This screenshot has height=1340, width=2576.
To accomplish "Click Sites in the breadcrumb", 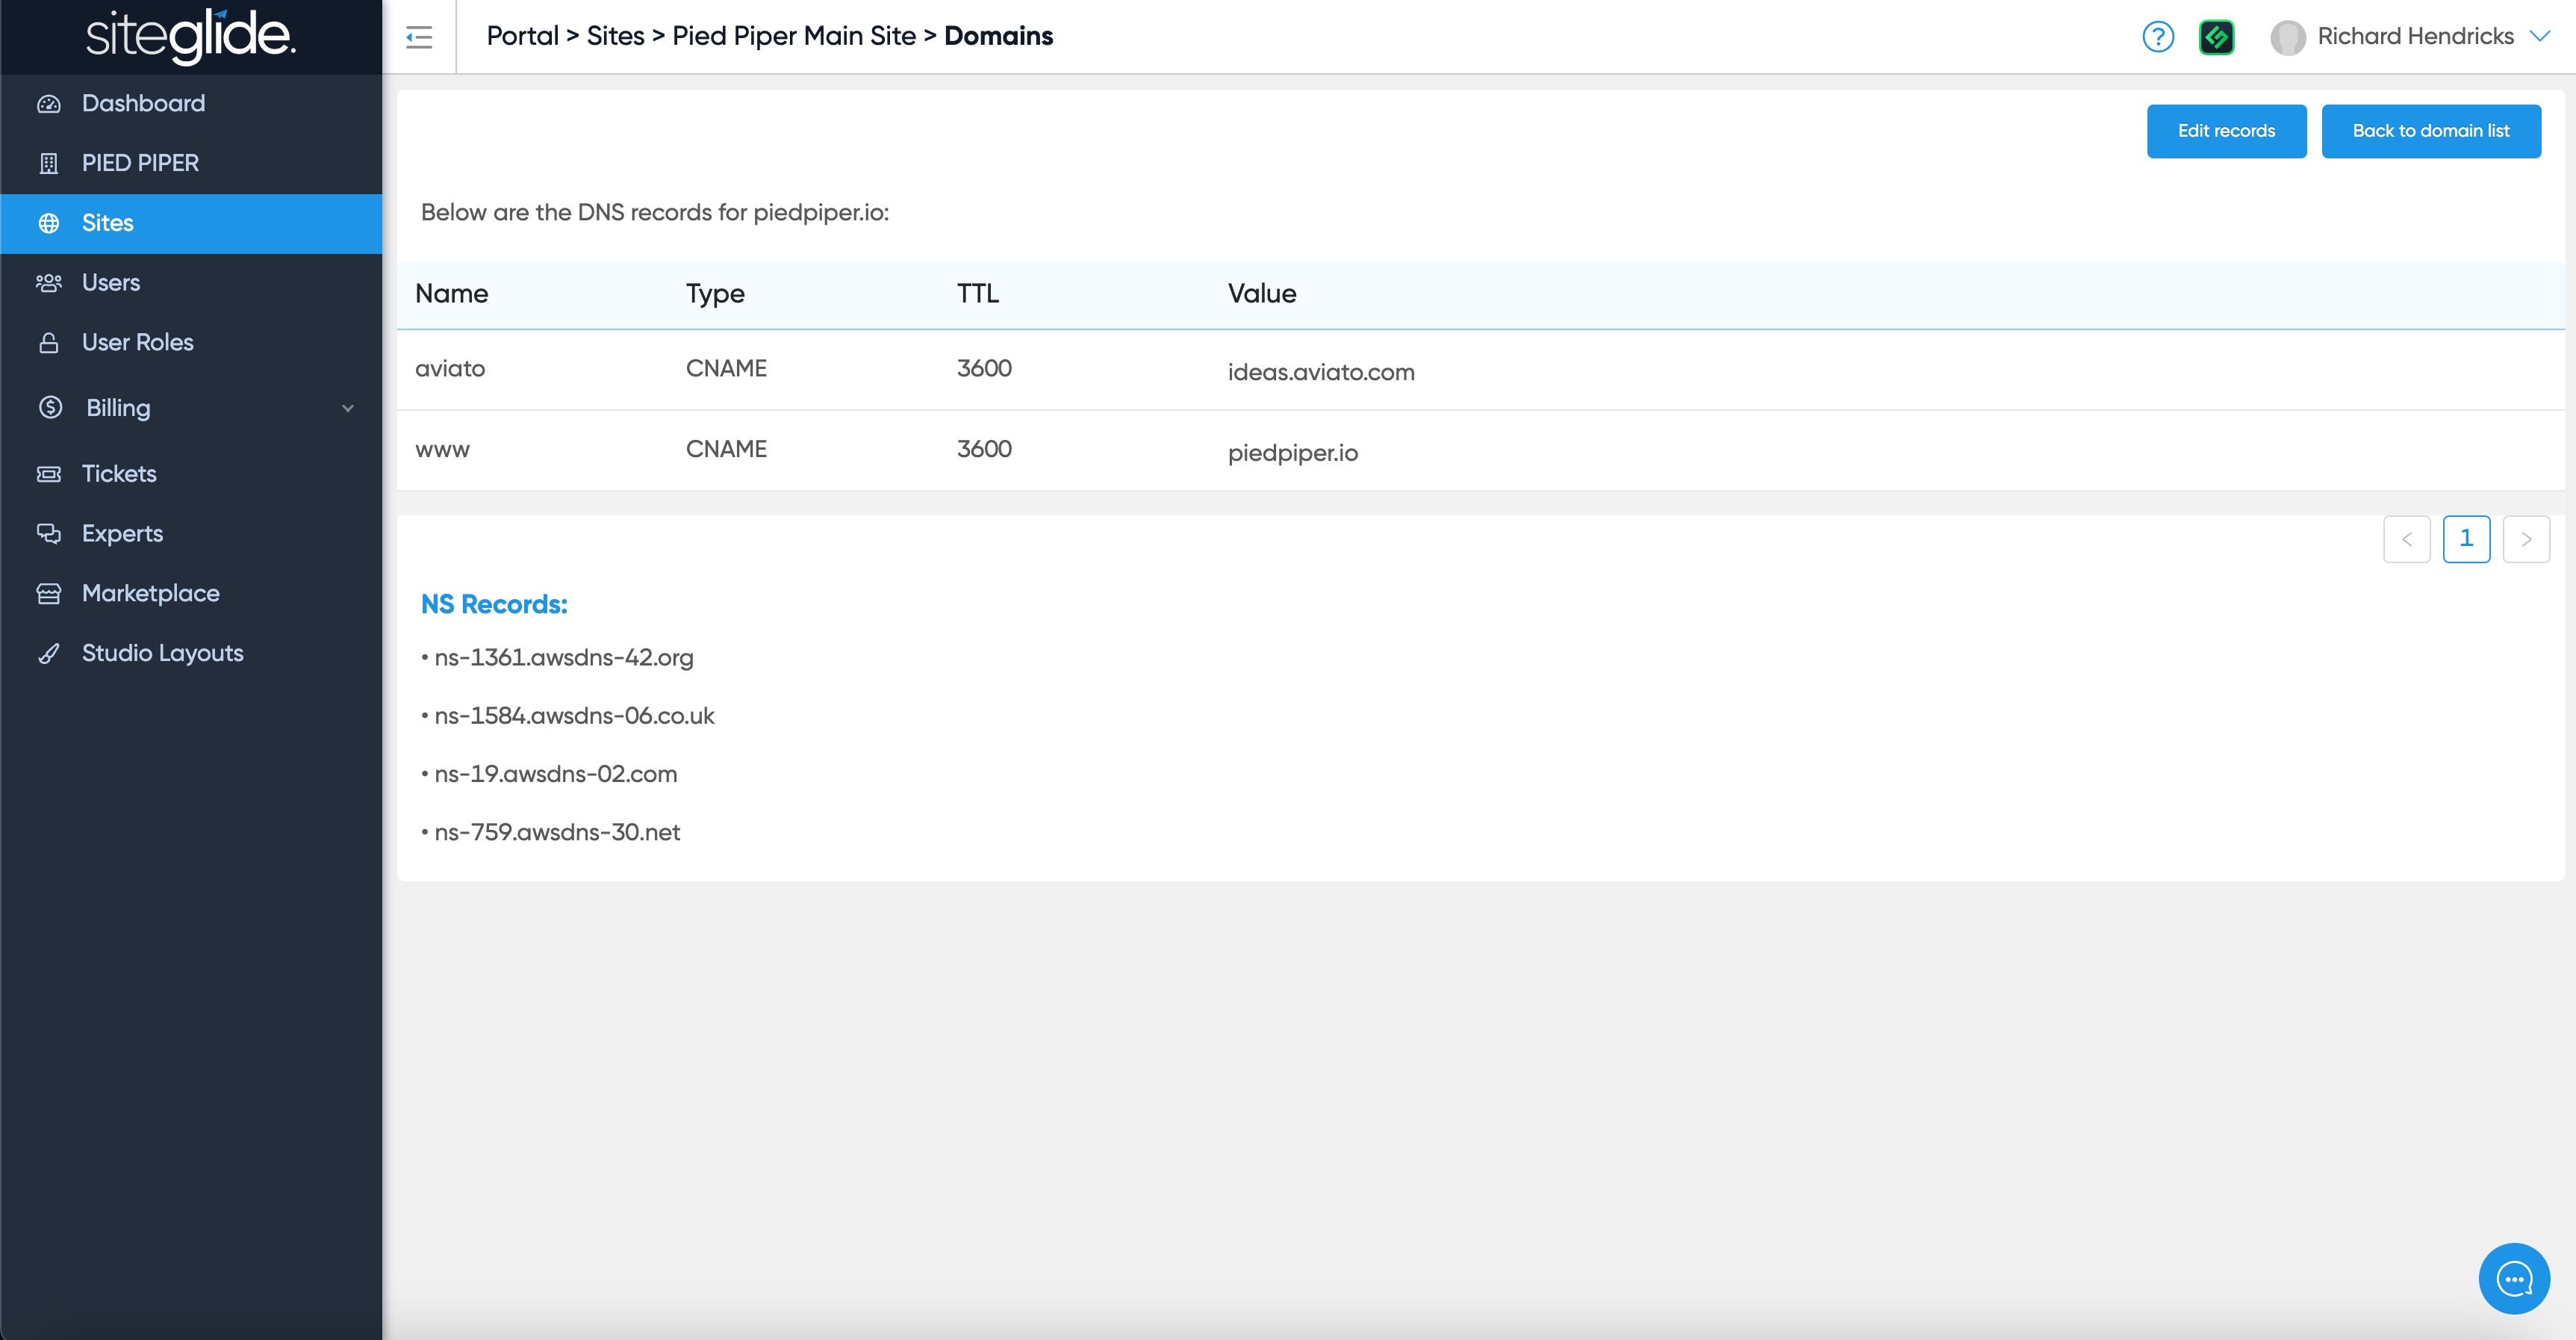I will click(615, 36).
